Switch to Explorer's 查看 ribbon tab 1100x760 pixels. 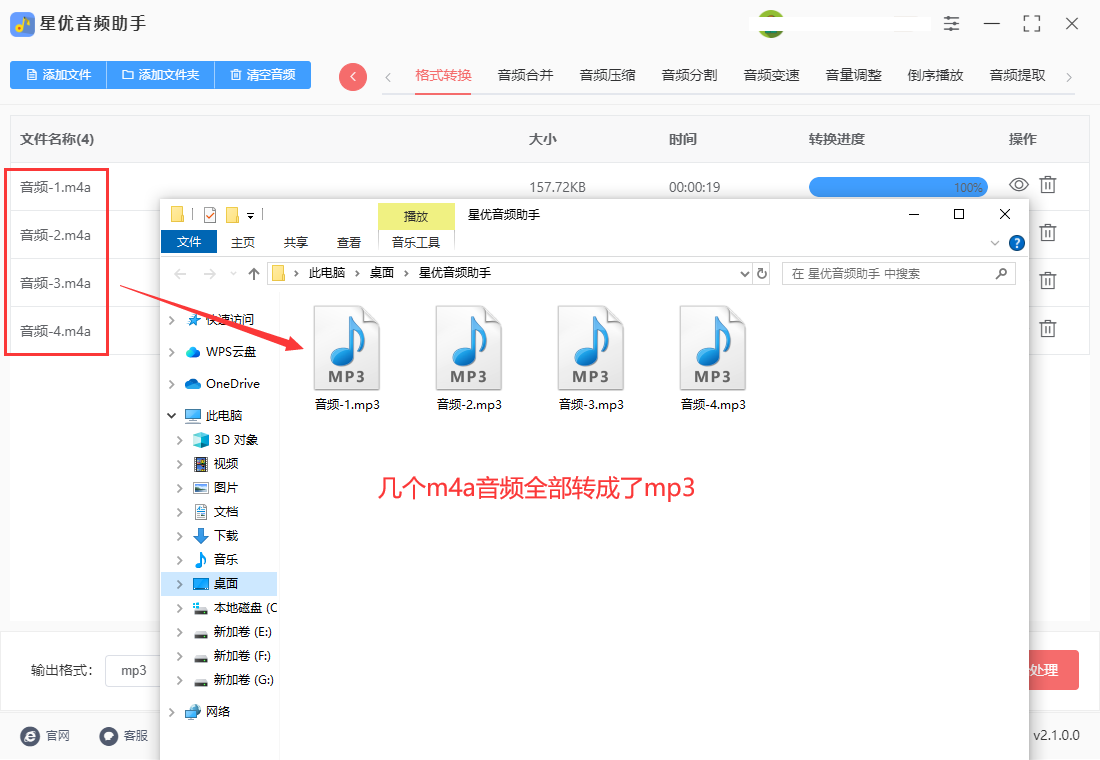tap(349, 242)
